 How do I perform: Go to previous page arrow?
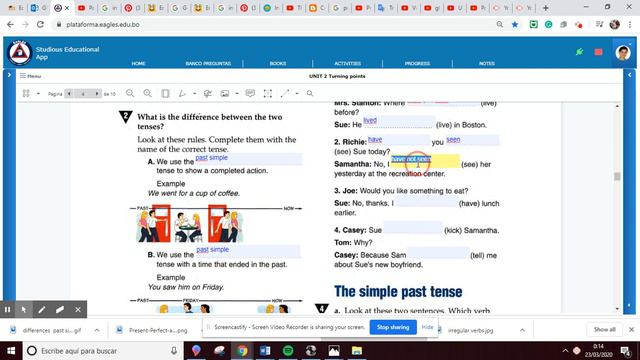(x=69, y=93)
